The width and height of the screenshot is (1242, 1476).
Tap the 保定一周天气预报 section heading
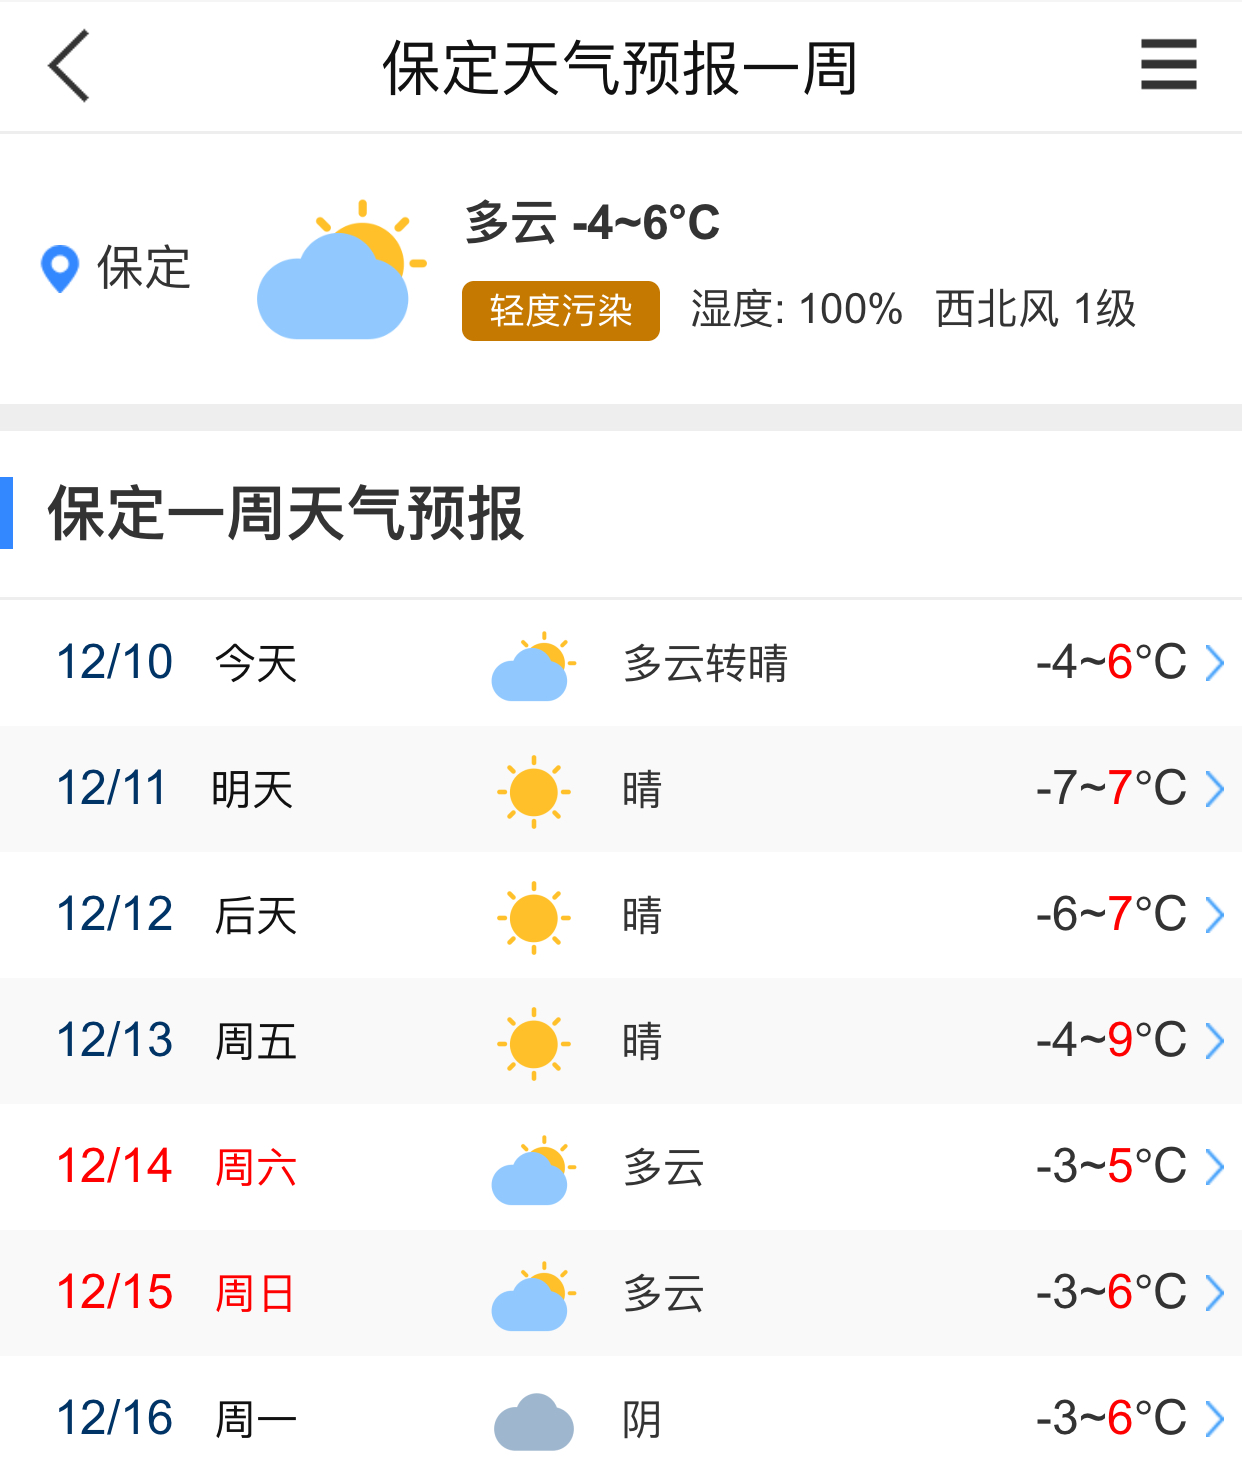(286, 513)
